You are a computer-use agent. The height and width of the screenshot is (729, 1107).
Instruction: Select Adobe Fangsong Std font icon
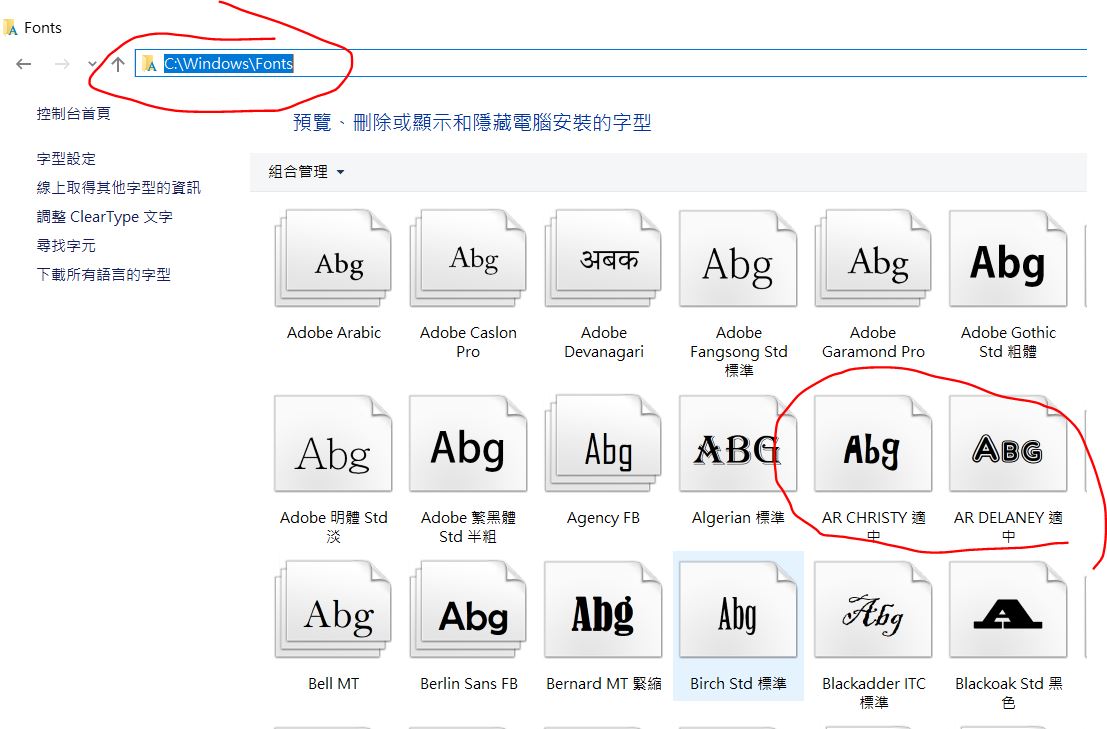coord(738,258)
